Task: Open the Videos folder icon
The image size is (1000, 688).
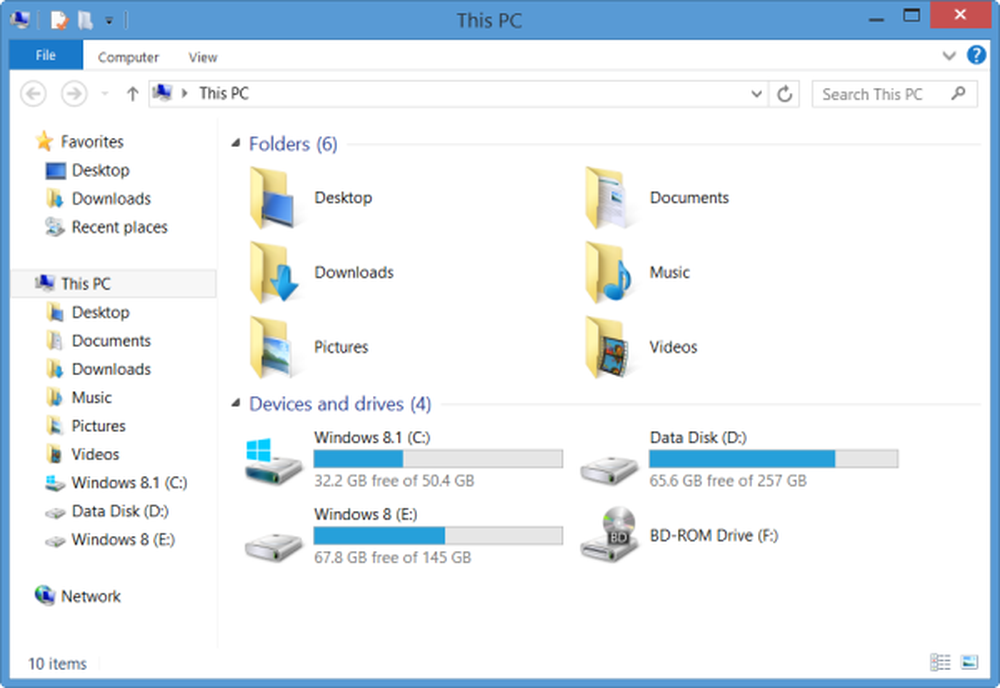Action: point(608,347)
